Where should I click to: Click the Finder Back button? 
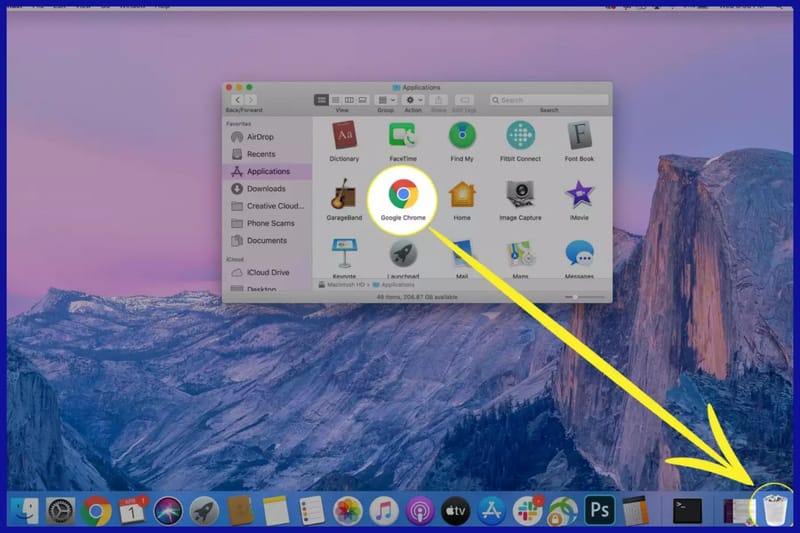(x=237, y=100)
